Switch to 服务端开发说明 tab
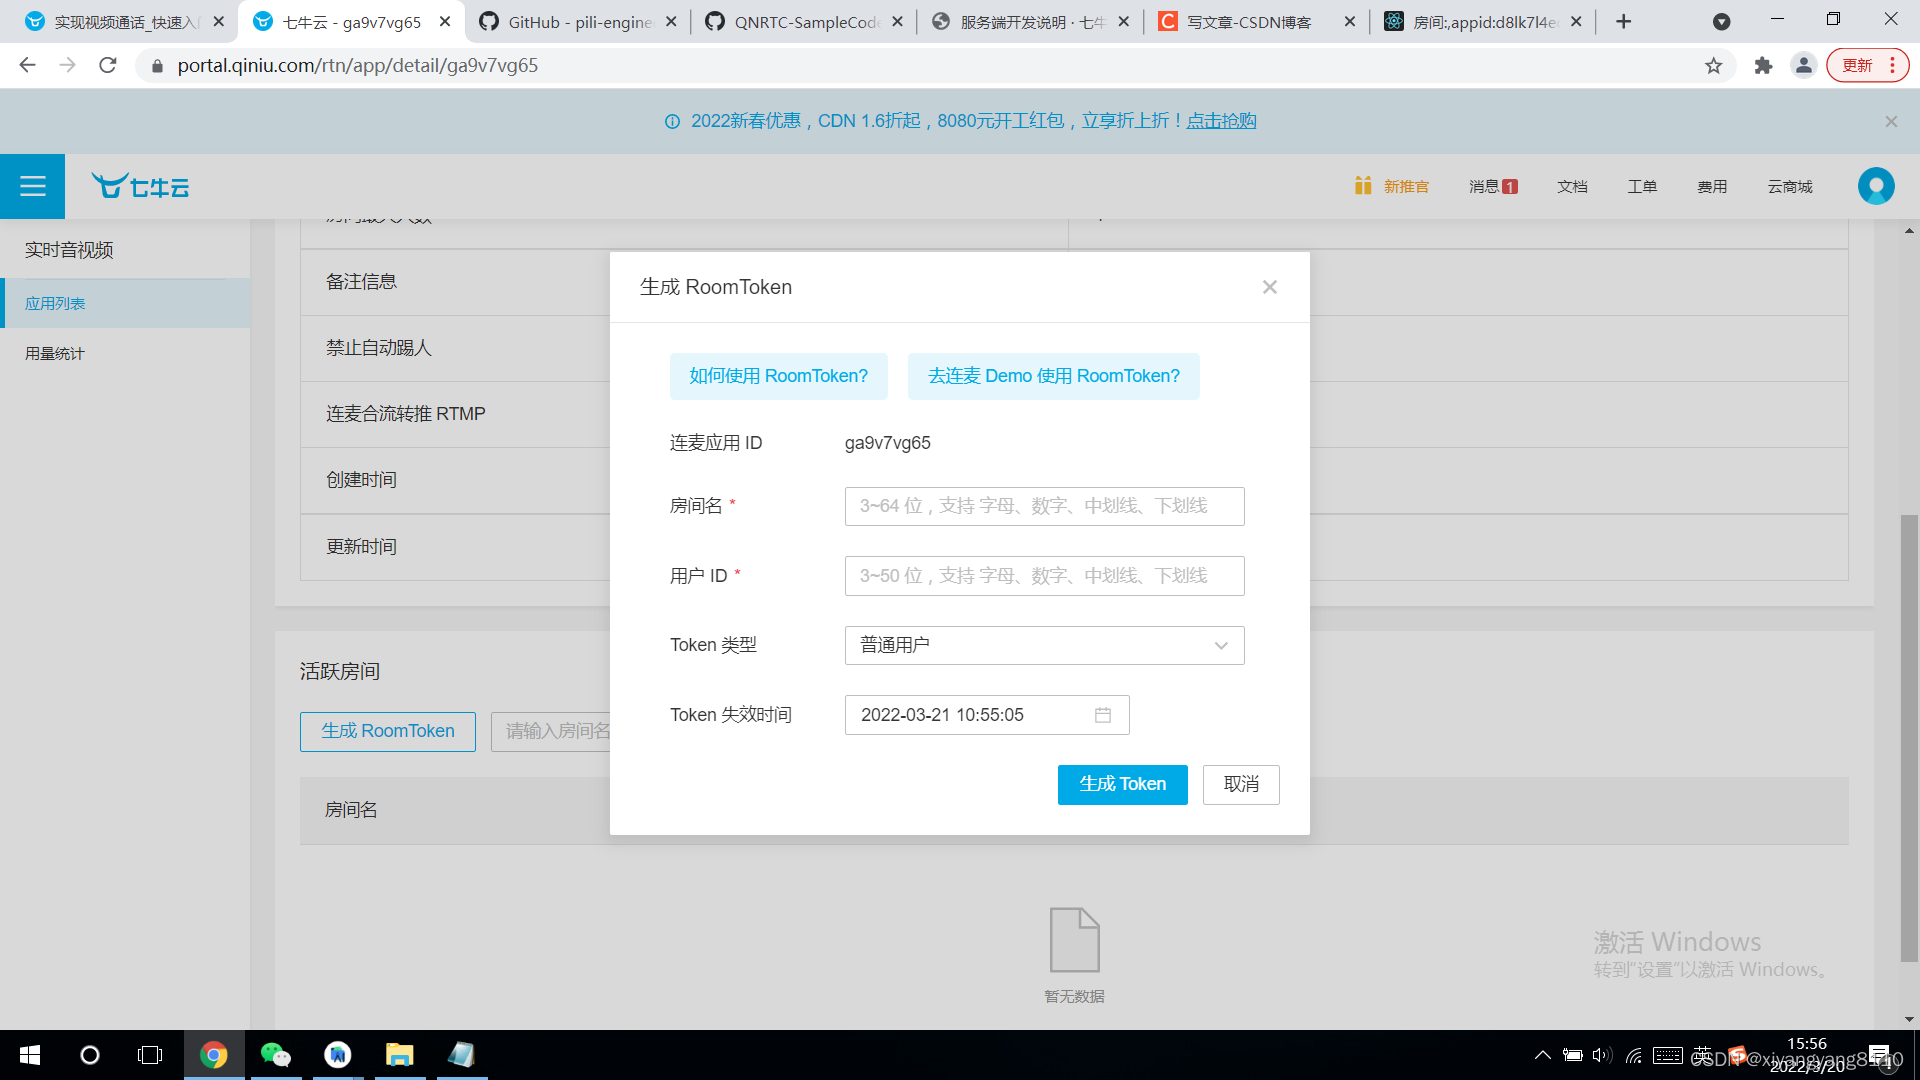Image resolution: width=1920 pixels, height=1080 pixels. coord(1031,22)
